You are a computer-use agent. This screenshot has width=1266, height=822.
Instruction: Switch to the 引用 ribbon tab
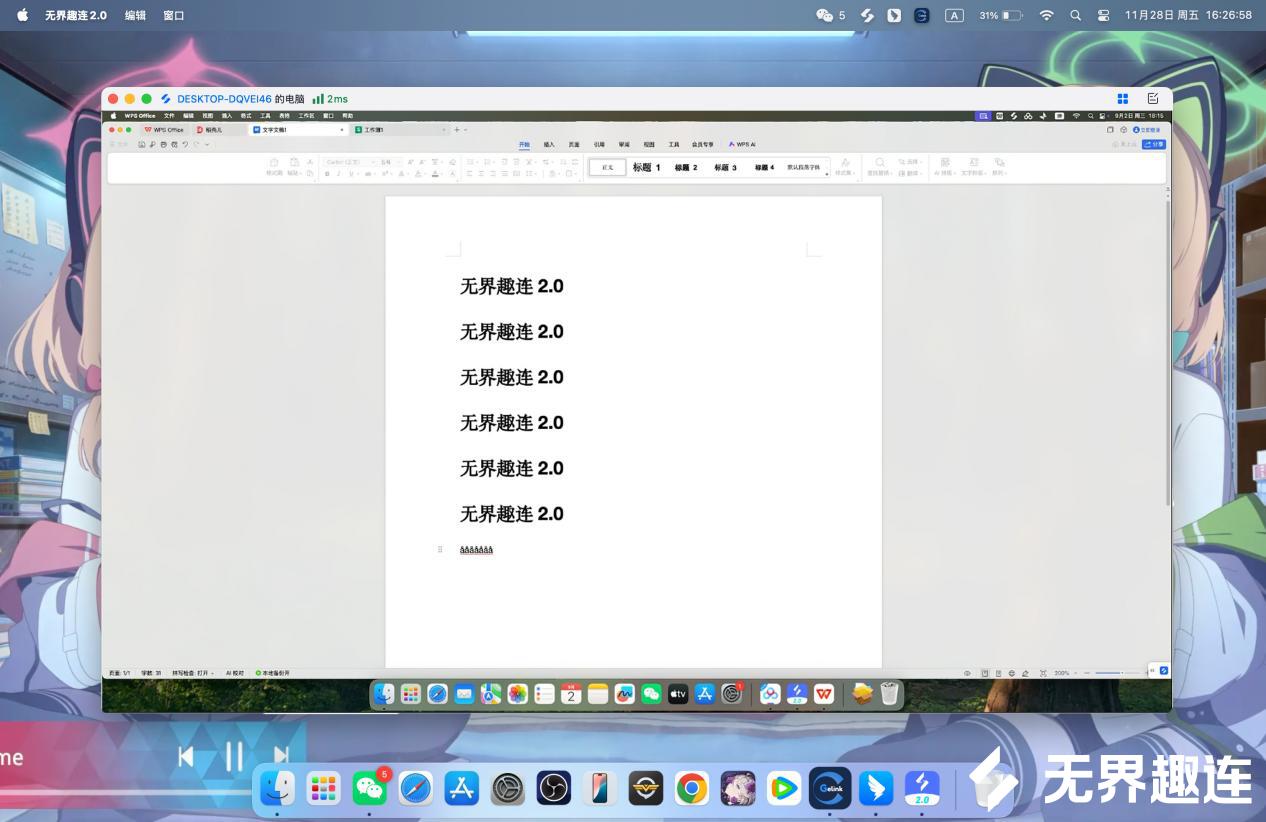[599, 145]
